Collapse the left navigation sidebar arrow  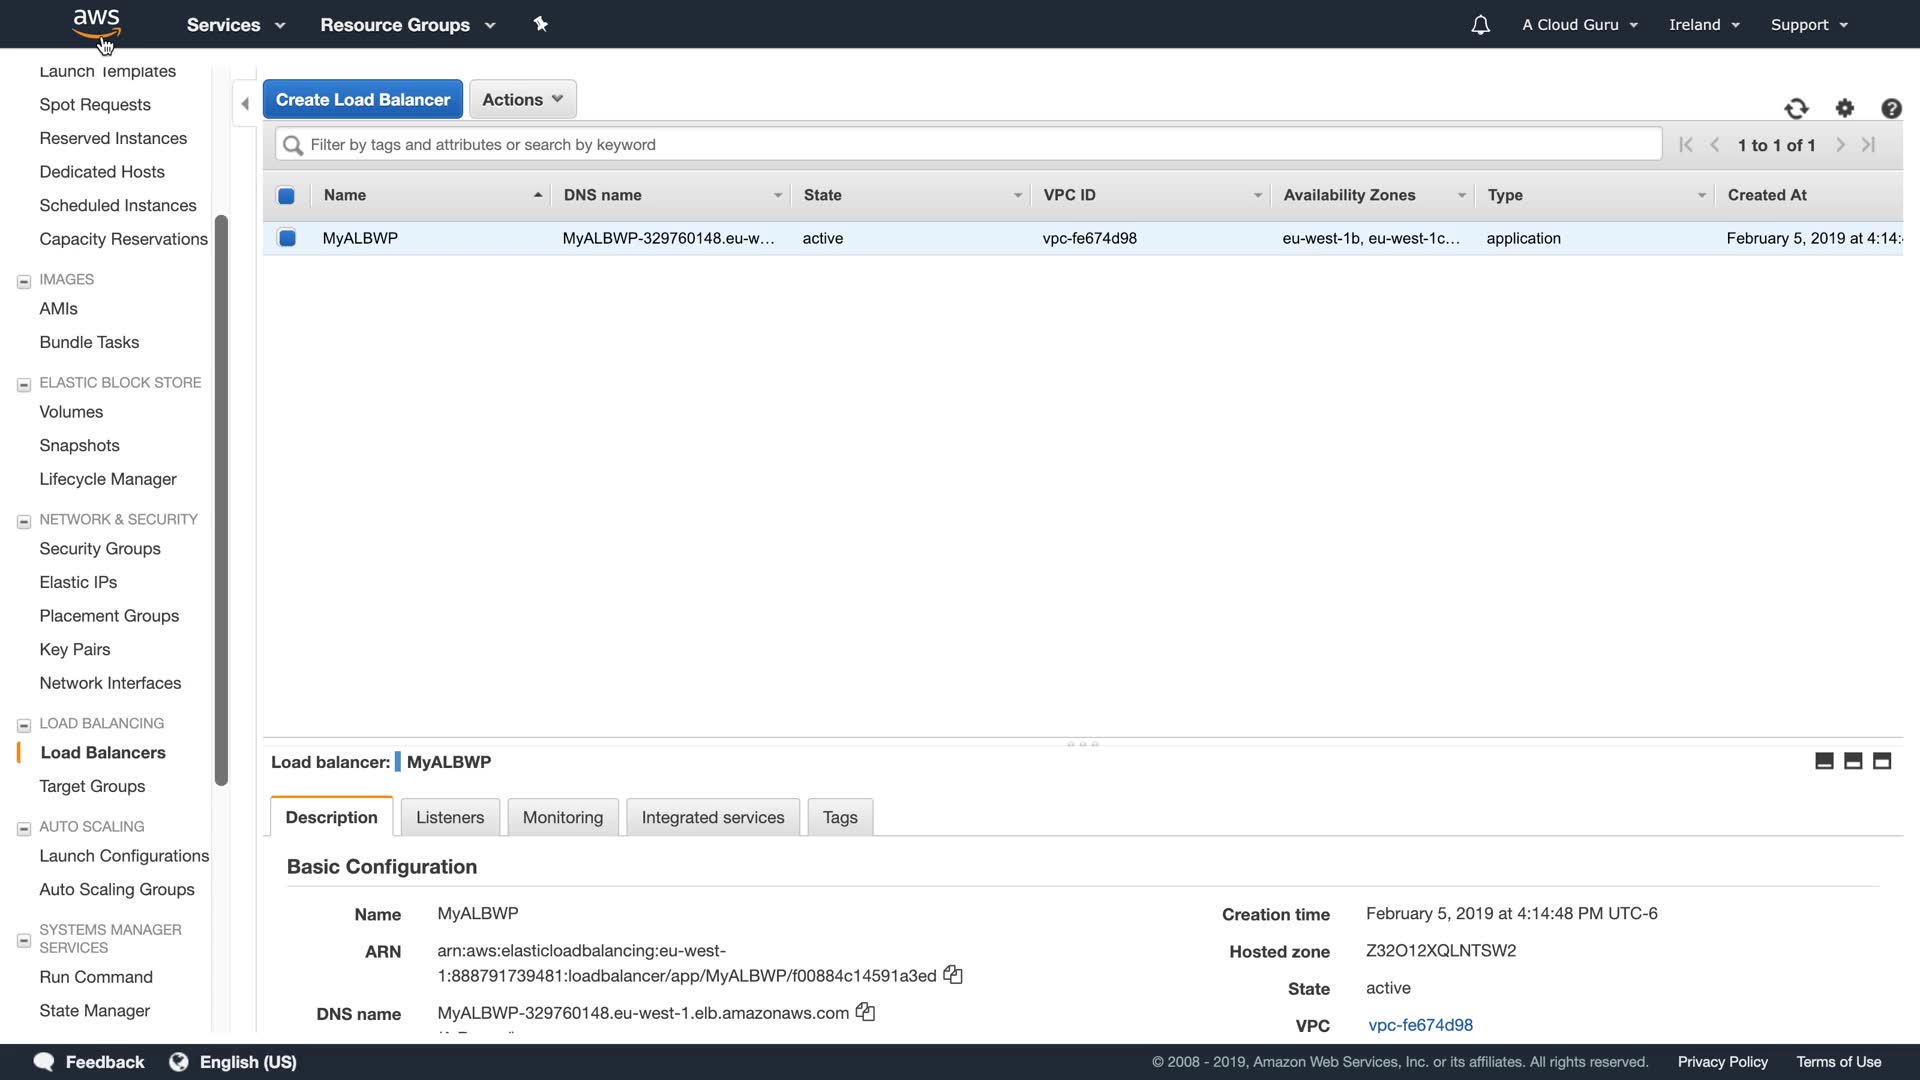click(245, 104)
